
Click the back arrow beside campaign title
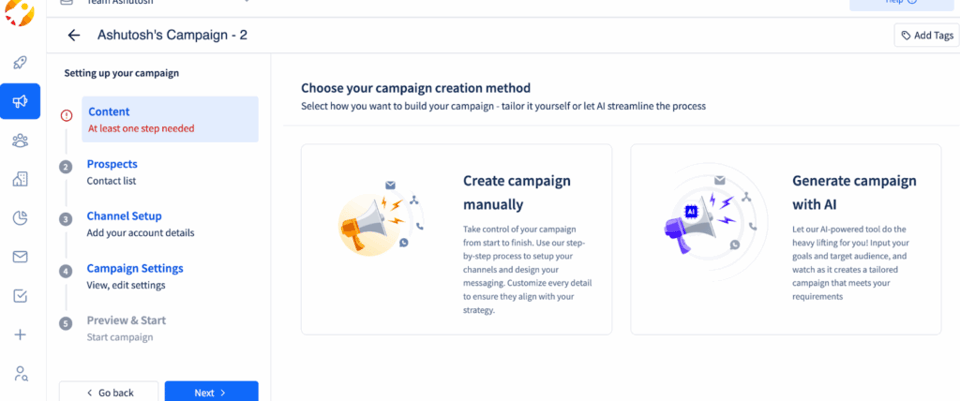(74, 36)
